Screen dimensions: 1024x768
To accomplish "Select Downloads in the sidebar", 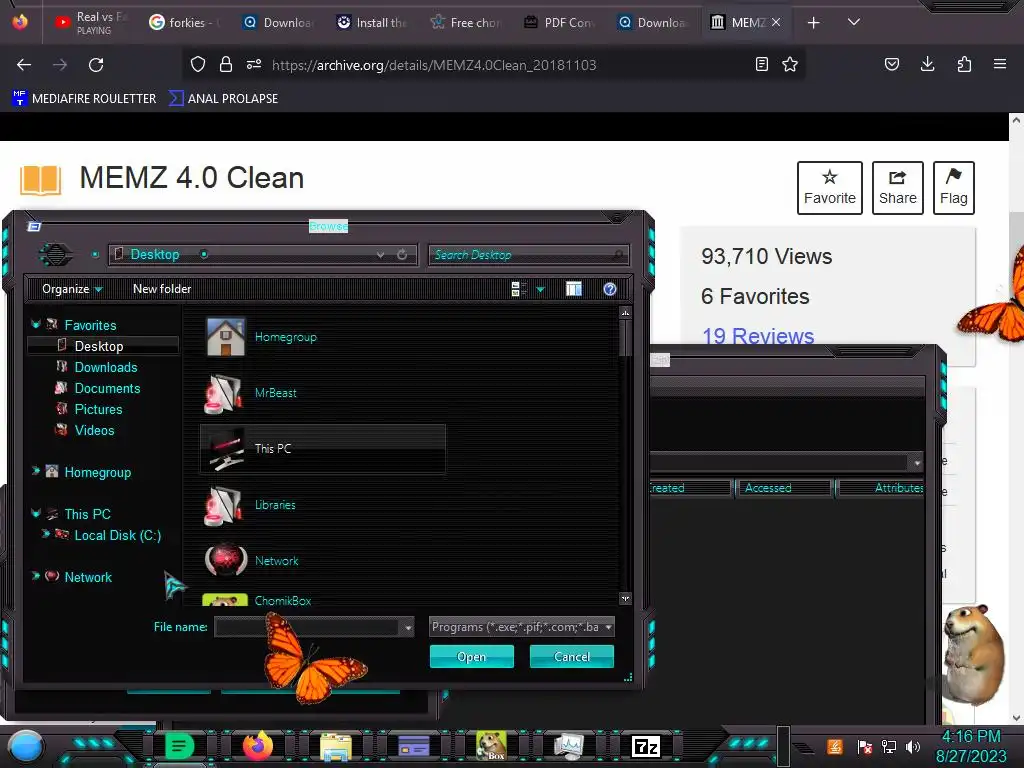I will coord(106,367).
